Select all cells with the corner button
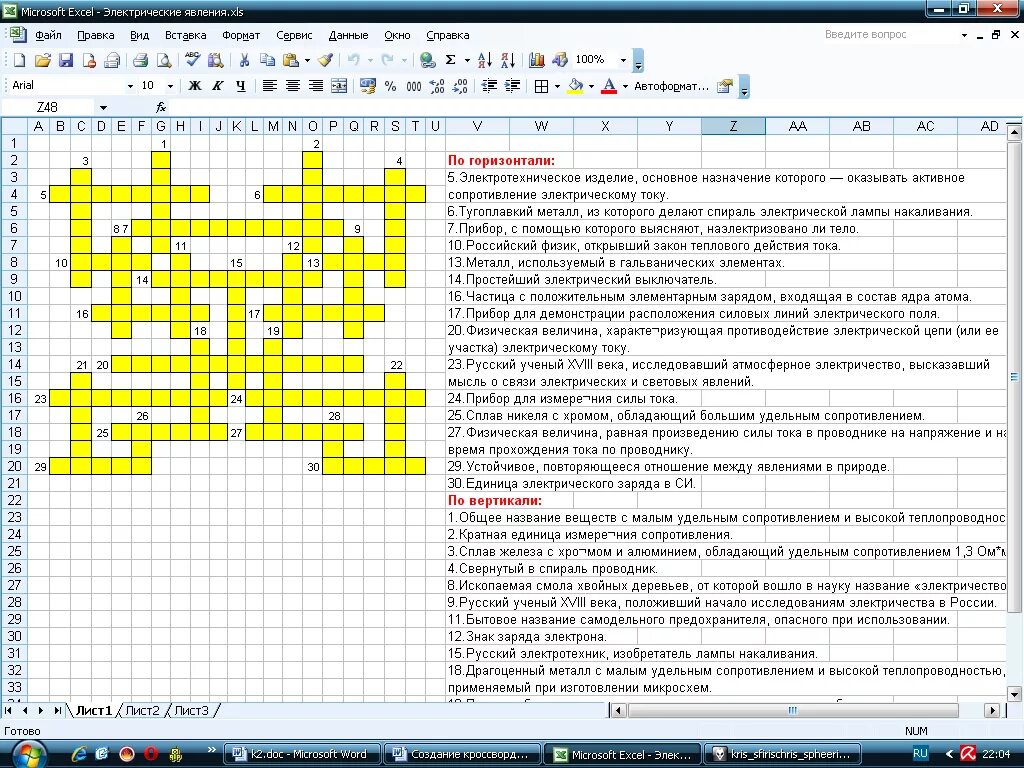Screen dimensions: 1024x768 click(x=14, y=126)
